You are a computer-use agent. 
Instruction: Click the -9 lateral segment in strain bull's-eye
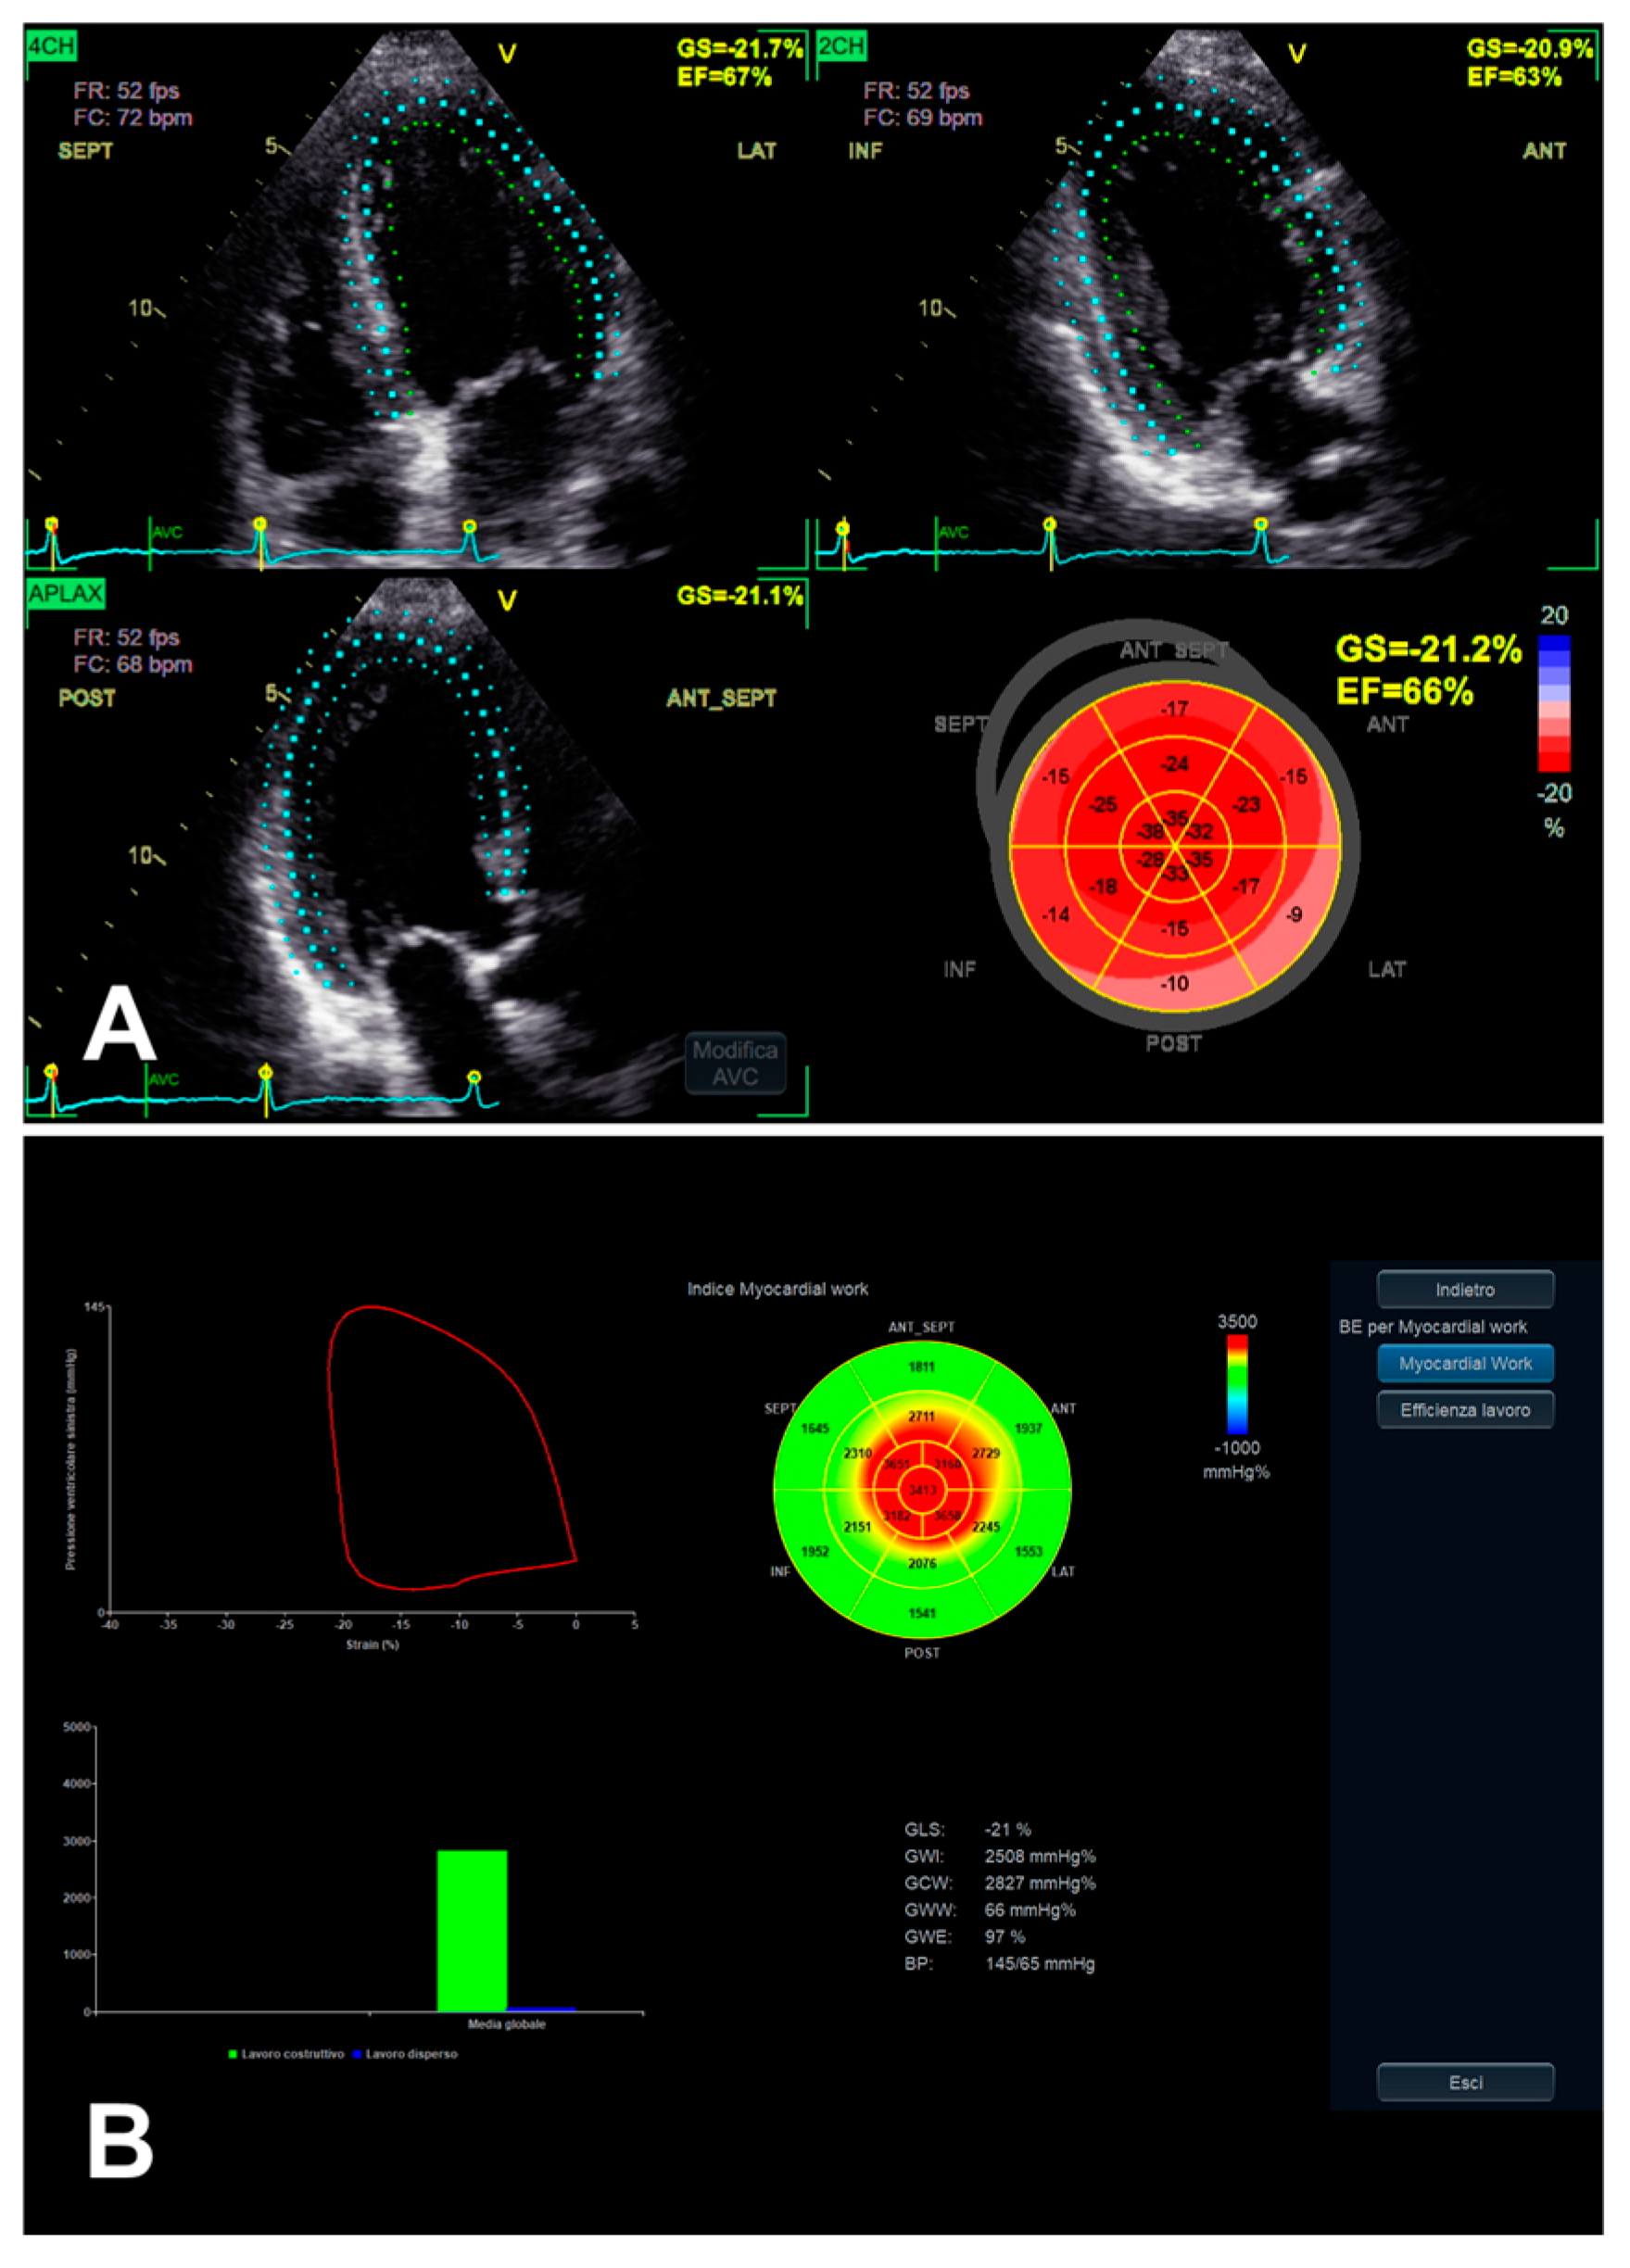coord(1294,914)
